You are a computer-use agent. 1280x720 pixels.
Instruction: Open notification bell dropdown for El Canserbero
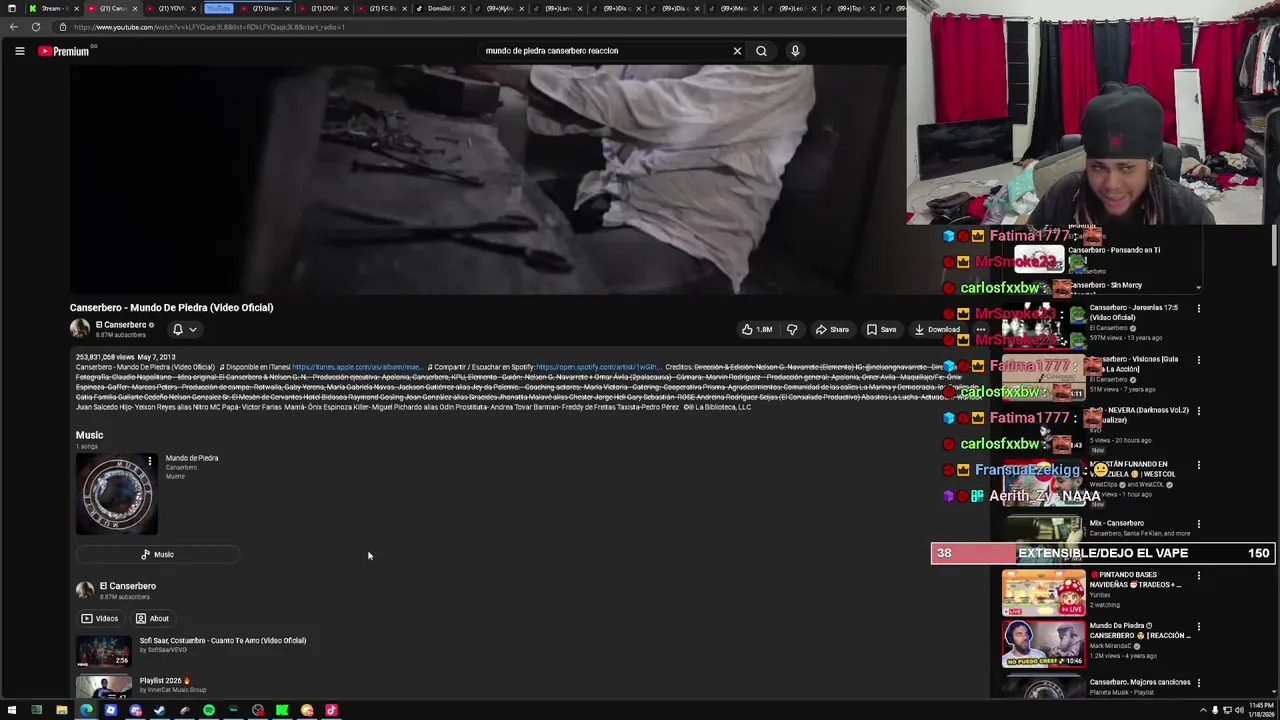[185, 329]
